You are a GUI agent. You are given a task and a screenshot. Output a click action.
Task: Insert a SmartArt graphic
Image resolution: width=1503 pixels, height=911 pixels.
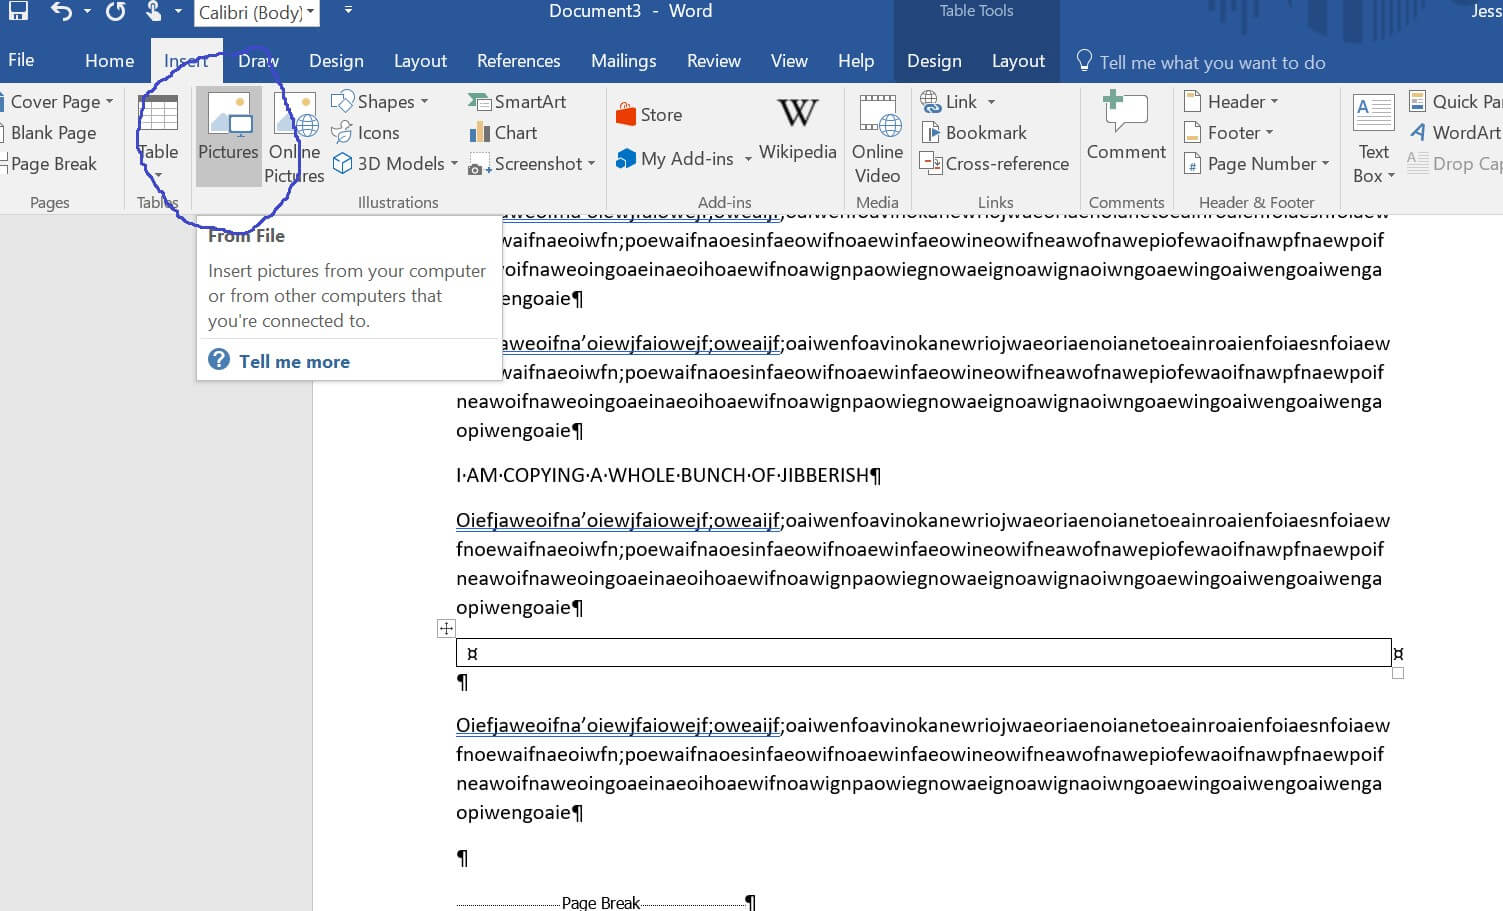click(x=516, y=101)
